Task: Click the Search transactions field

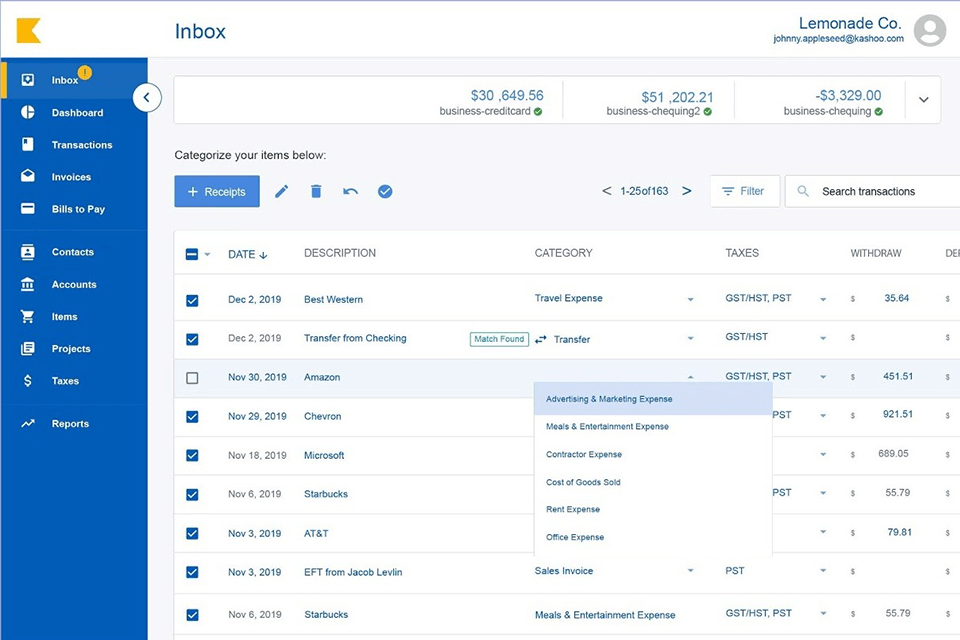Action: [872, 191]
